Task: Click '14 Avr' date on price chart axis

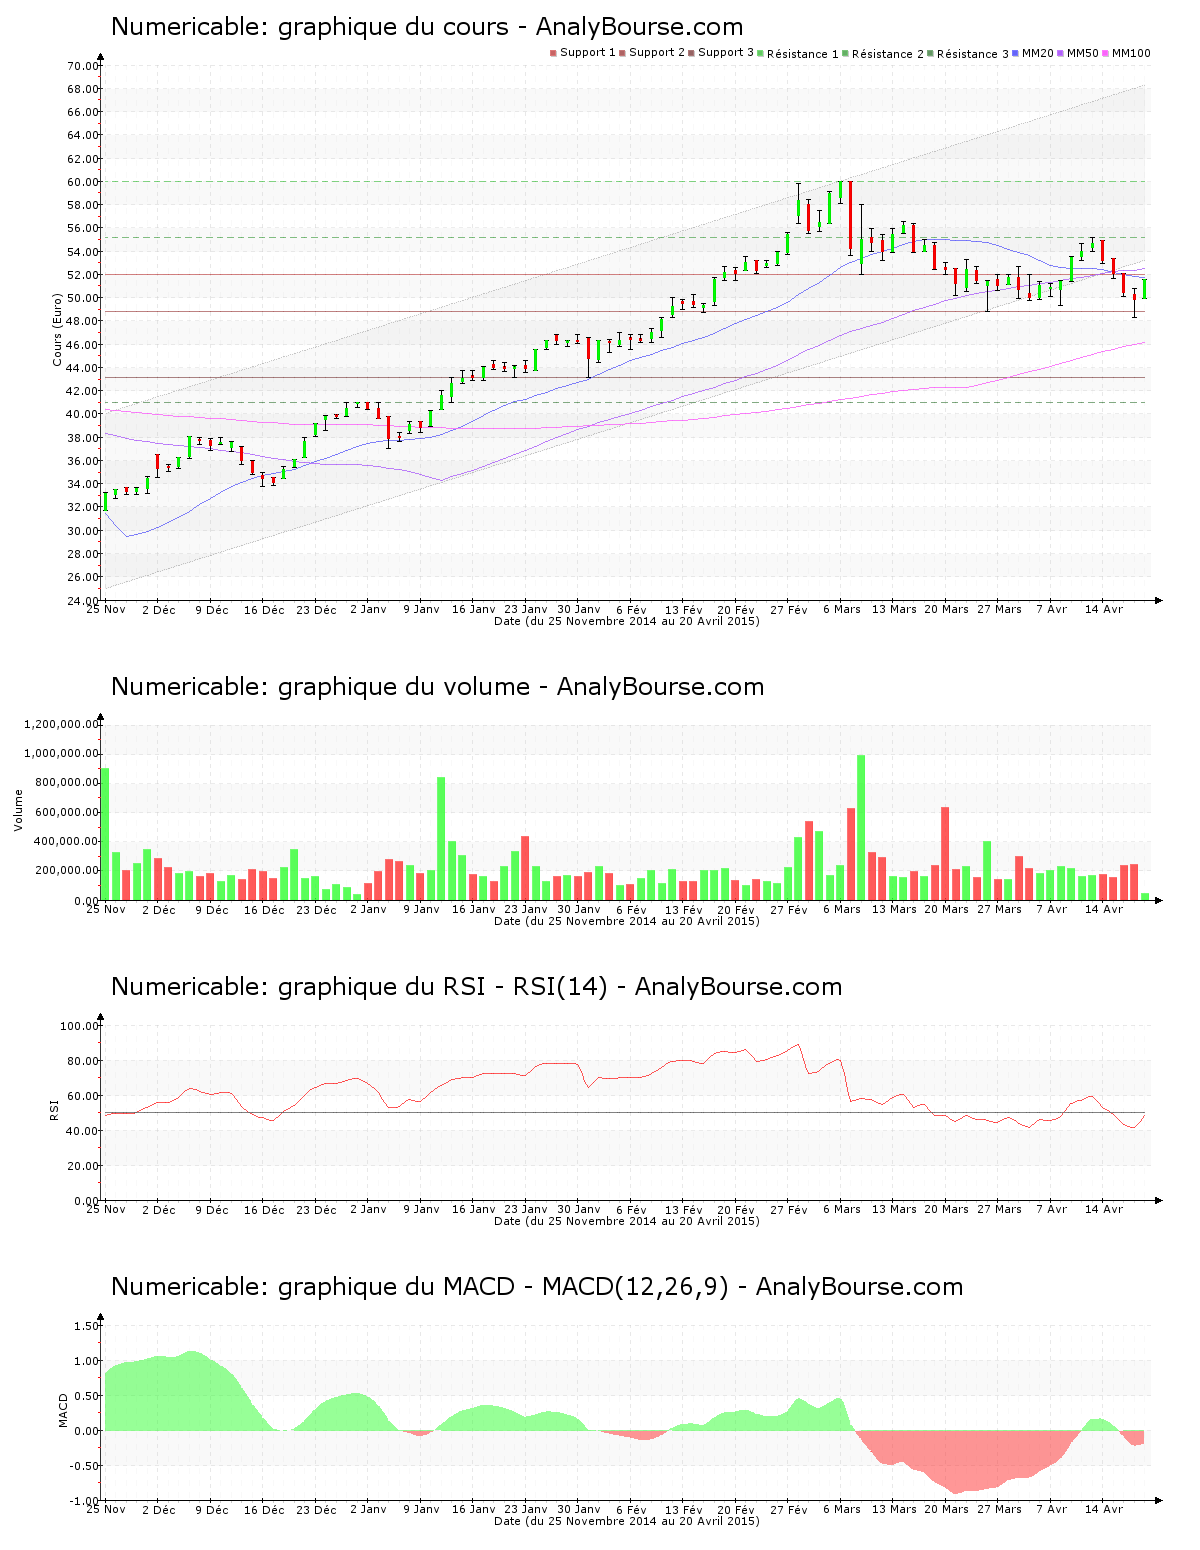Action: (1104, 609)
